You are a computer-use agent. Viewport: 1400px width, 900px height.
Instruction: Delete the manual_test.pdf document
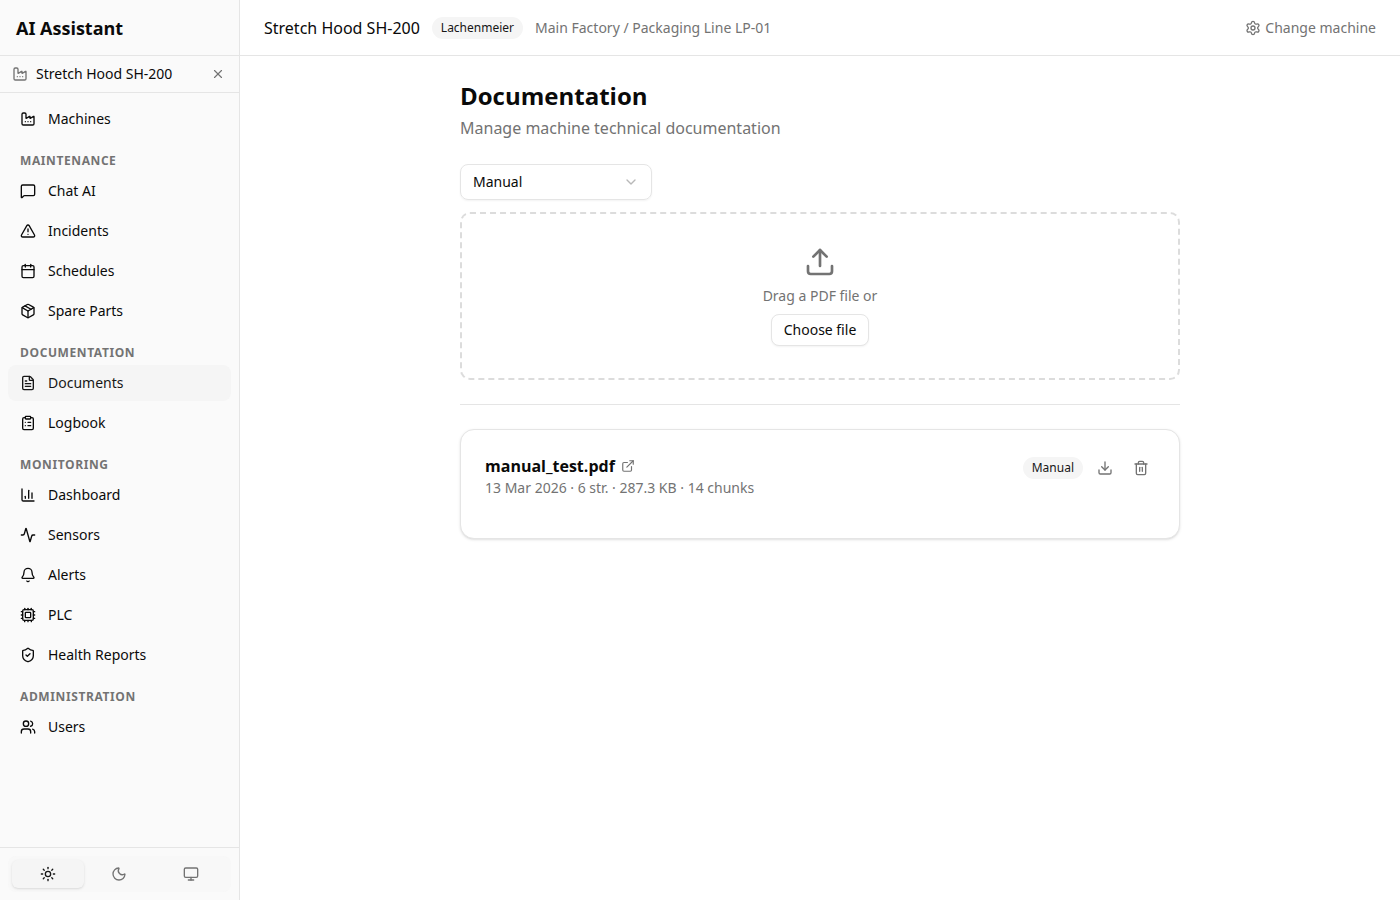[1141, 467]
